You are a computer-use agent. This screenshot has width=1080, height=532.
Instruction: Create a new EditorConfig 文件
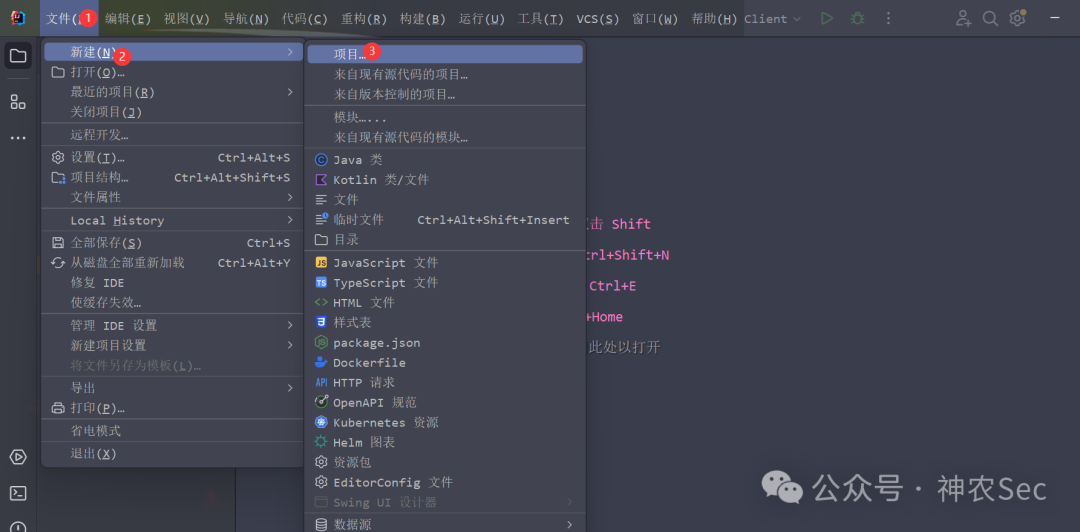tap(445, 482)
